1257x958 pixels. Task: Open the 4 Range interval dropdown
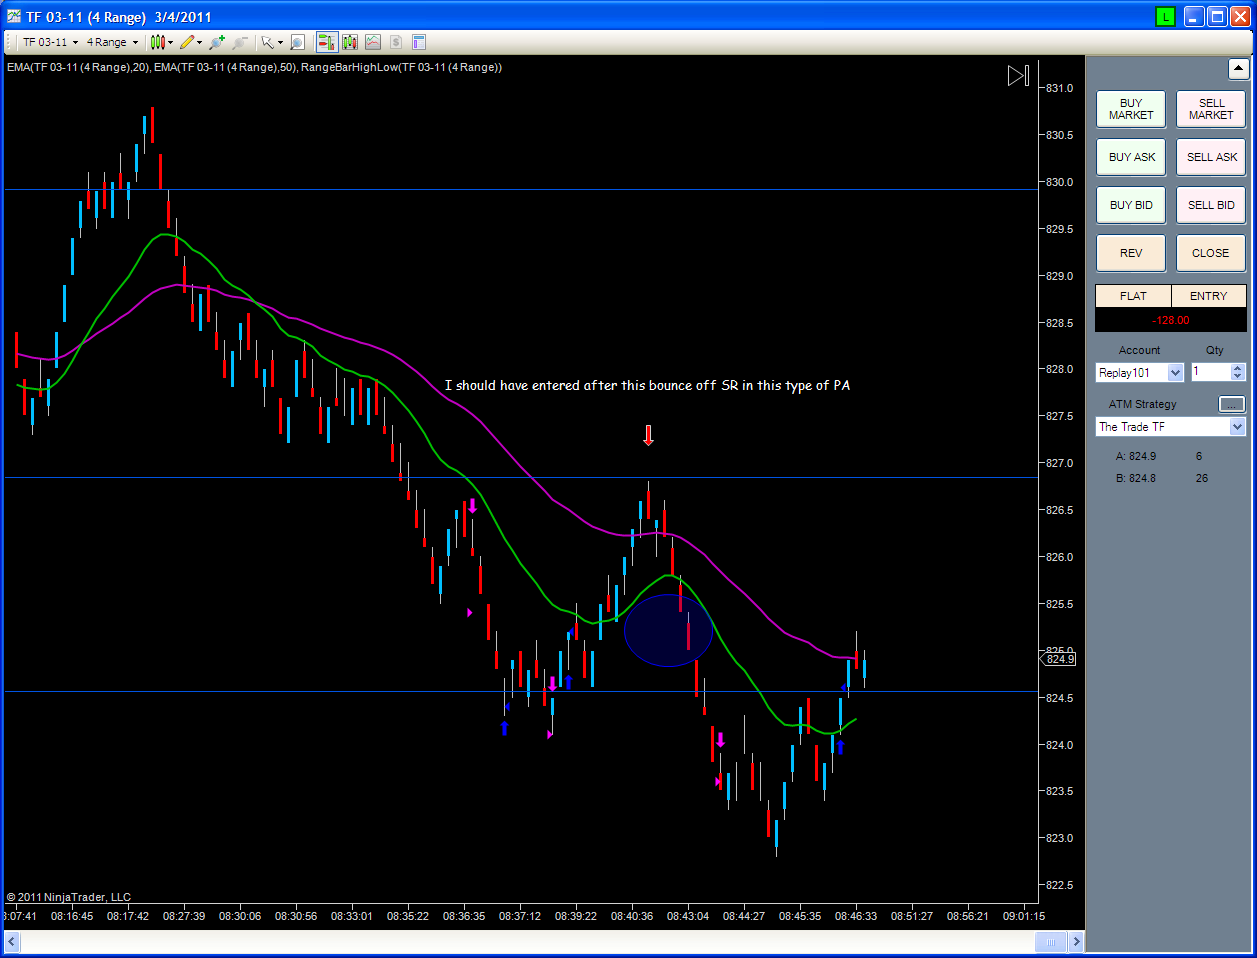(112, 42)
